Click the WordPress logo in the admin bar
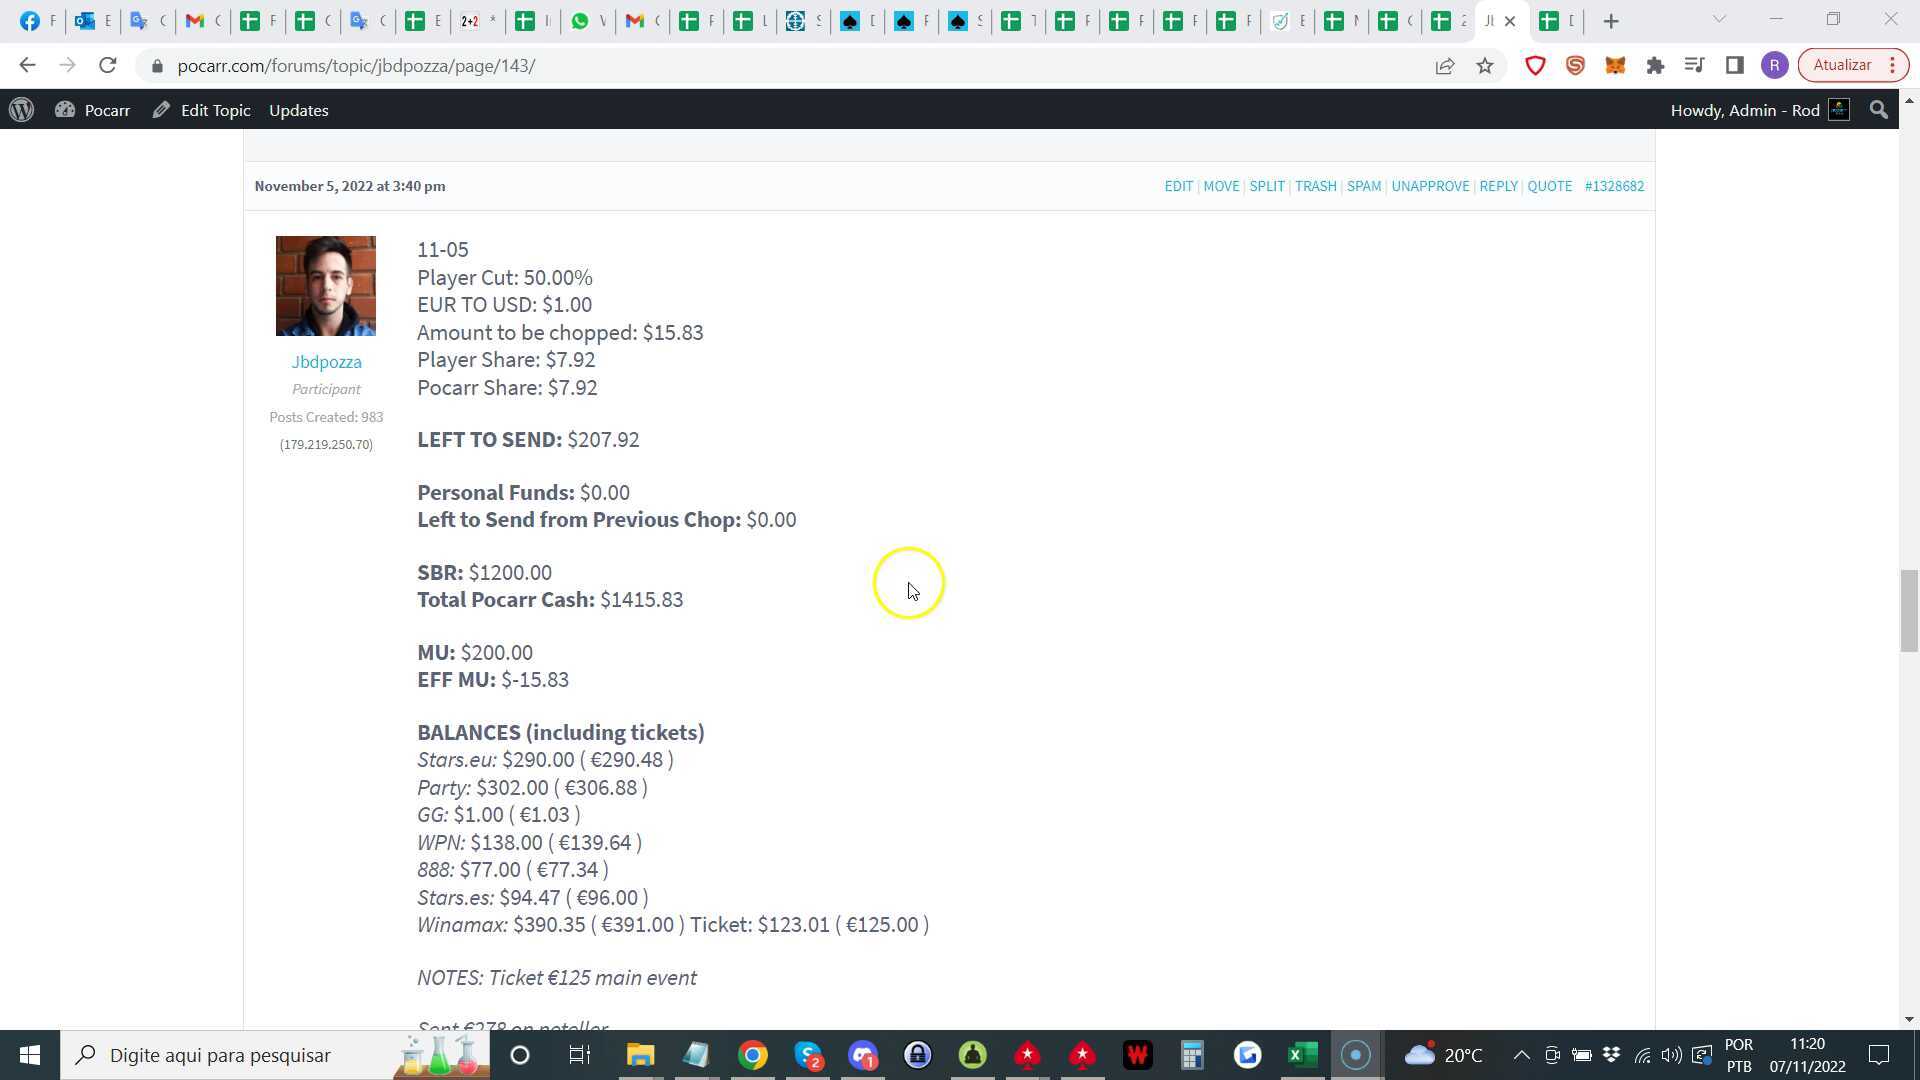The height and width of the screenshot is (1080, 1920). (x=21, y=110)
